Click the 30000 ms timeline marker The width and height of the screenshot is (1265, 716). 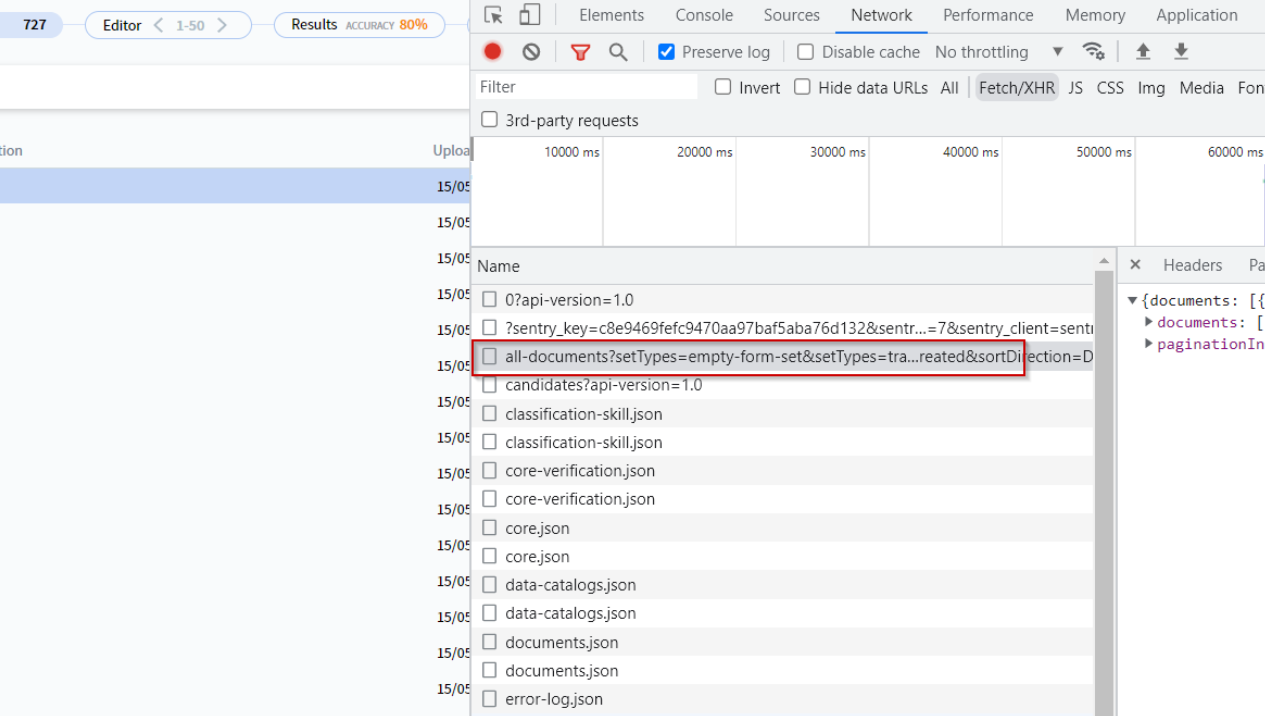pyautogui.click(x=838, y=152)
